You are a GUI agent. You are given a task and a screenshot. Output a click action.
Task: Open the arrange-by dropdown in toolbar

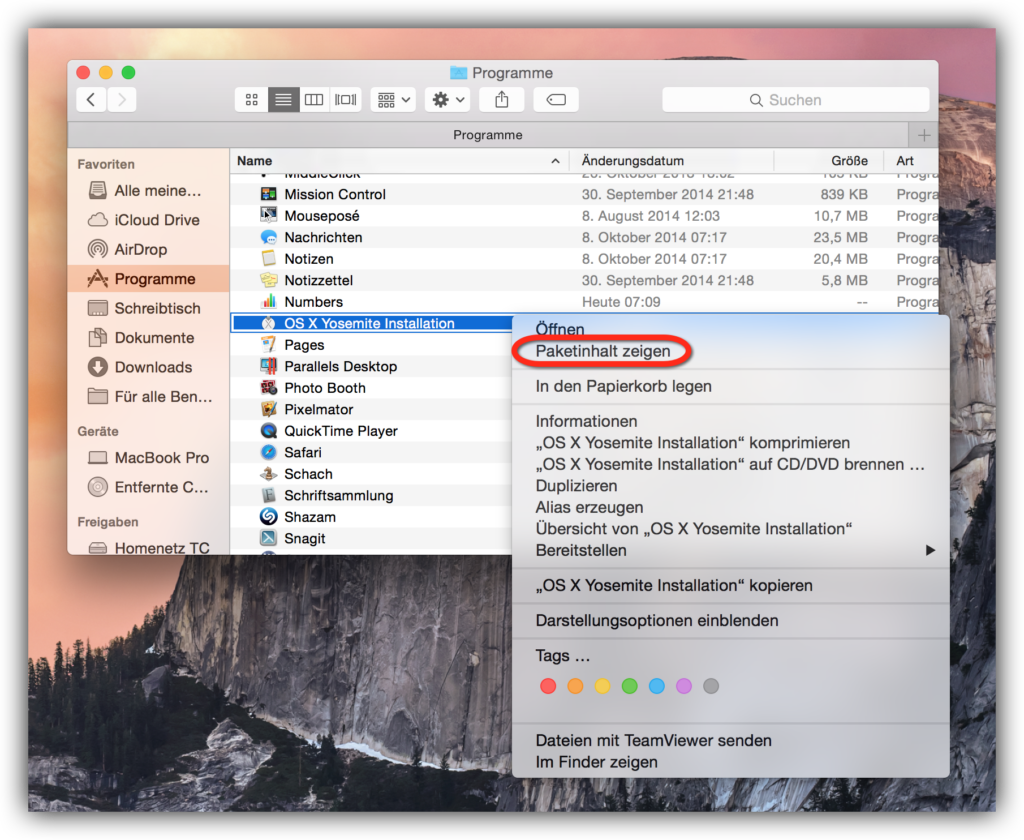(393, 100)
